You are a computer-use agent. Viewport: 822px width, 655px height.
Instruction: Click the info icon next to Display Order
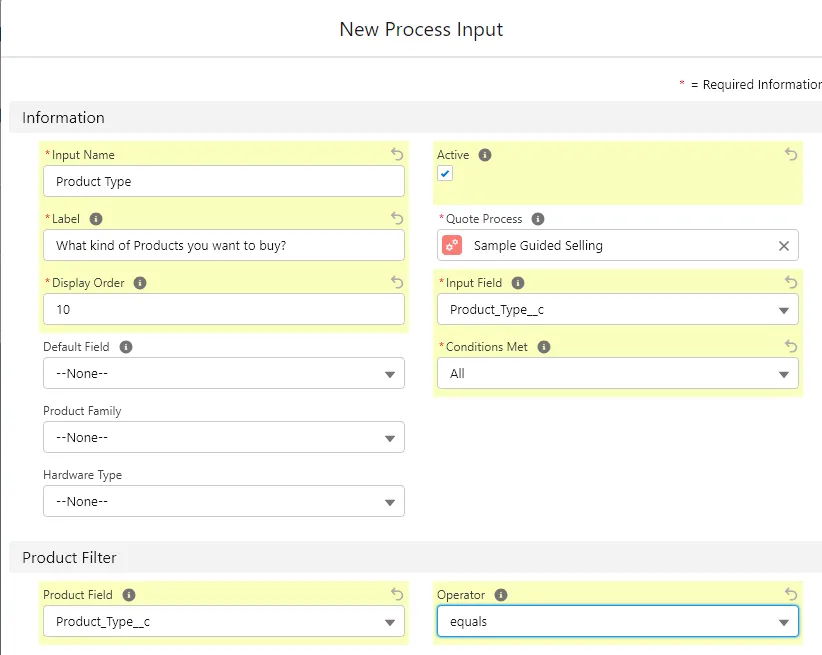(x=140, y=283)
